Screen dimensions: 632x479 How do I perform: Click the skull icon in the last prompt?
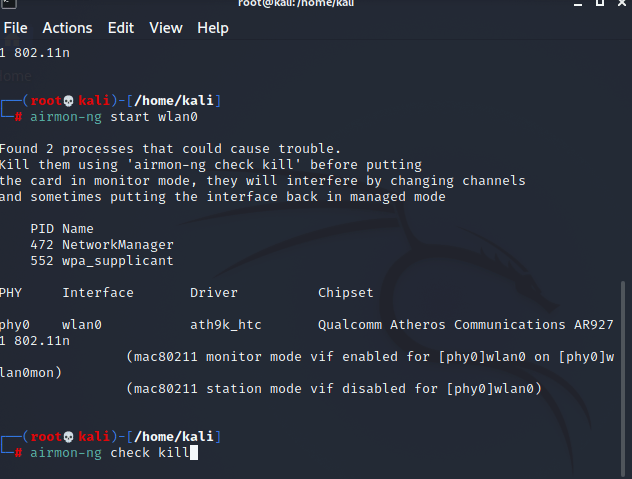click(68, 437)
